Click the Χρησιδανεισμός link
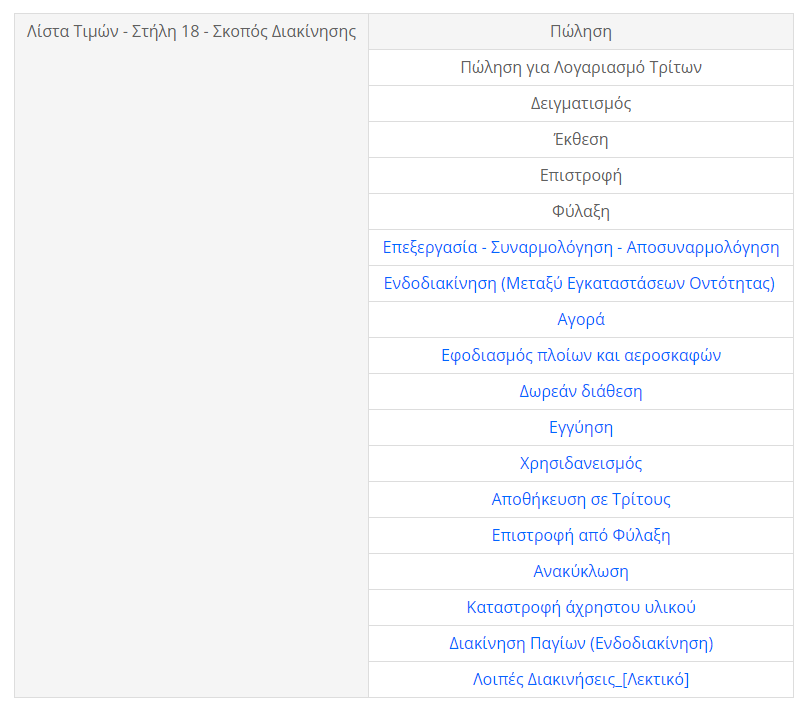Viewport: 803px width, 709px height. click(581, 463)
